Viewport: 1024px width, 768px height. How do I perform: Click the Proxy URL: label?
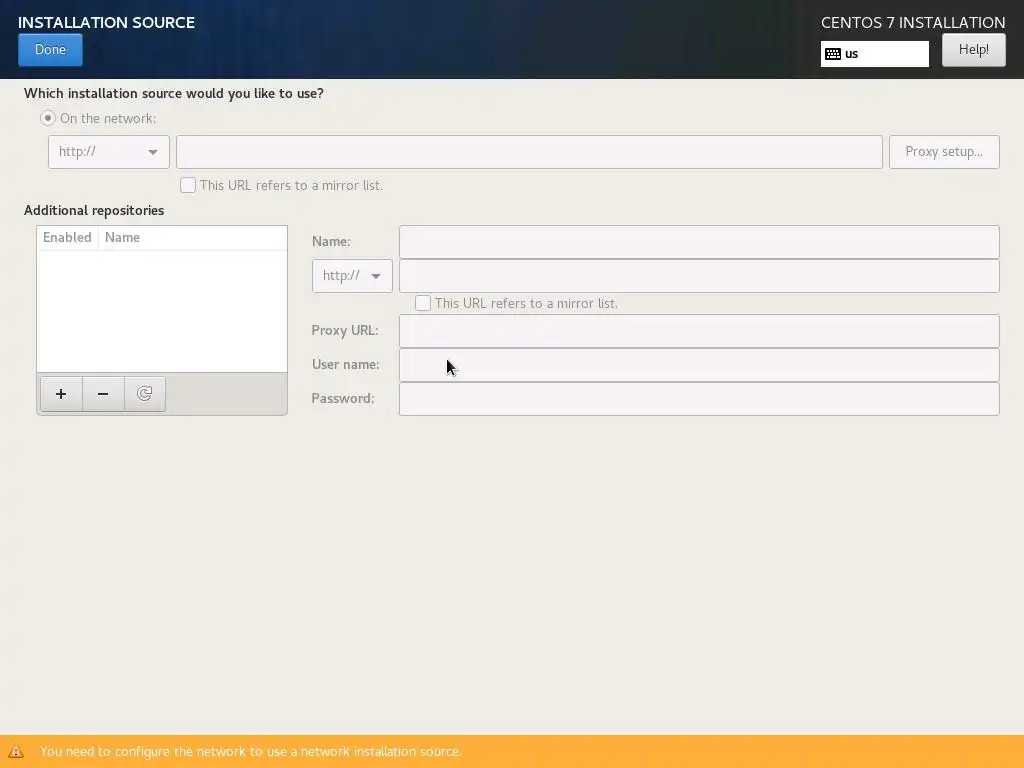(345, 330)
